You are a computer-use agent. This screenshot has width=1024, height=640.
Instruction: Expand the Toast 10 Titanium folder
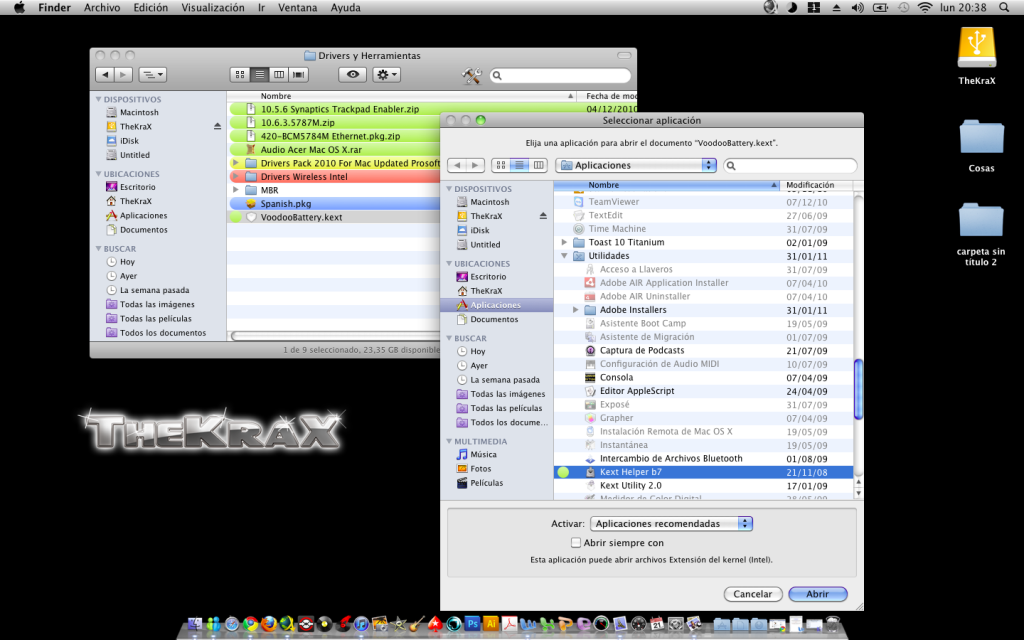pos(564,242)
